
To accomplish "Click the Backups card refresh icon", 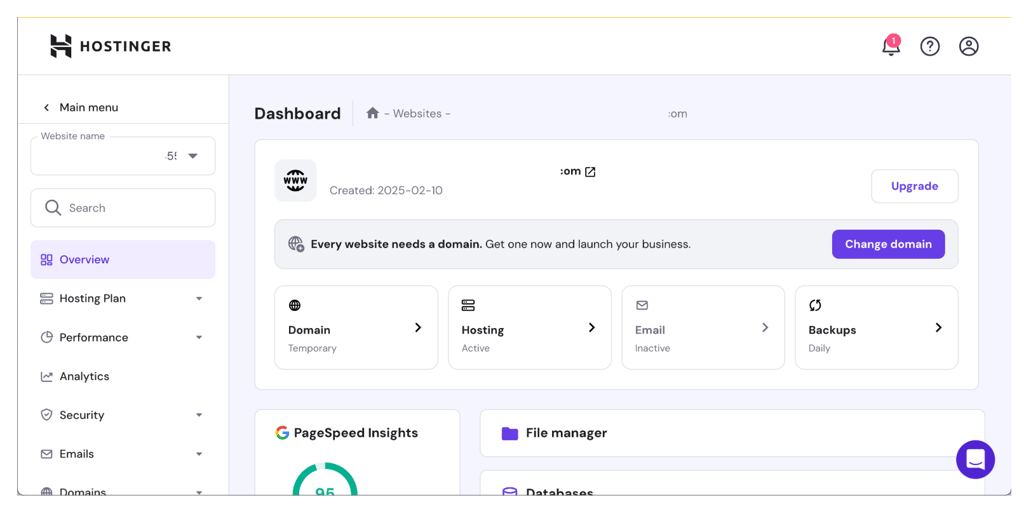I will pyautogui.click(x=815, y=305).
